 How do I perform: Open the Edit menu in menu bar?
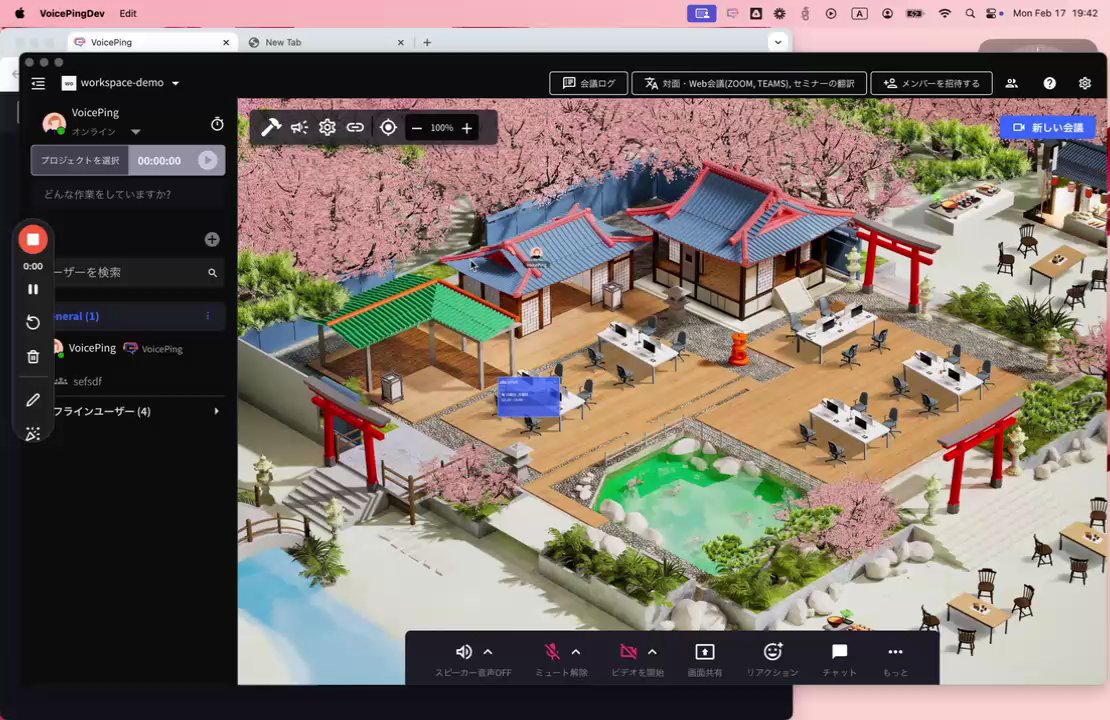(x=128, y=13)
